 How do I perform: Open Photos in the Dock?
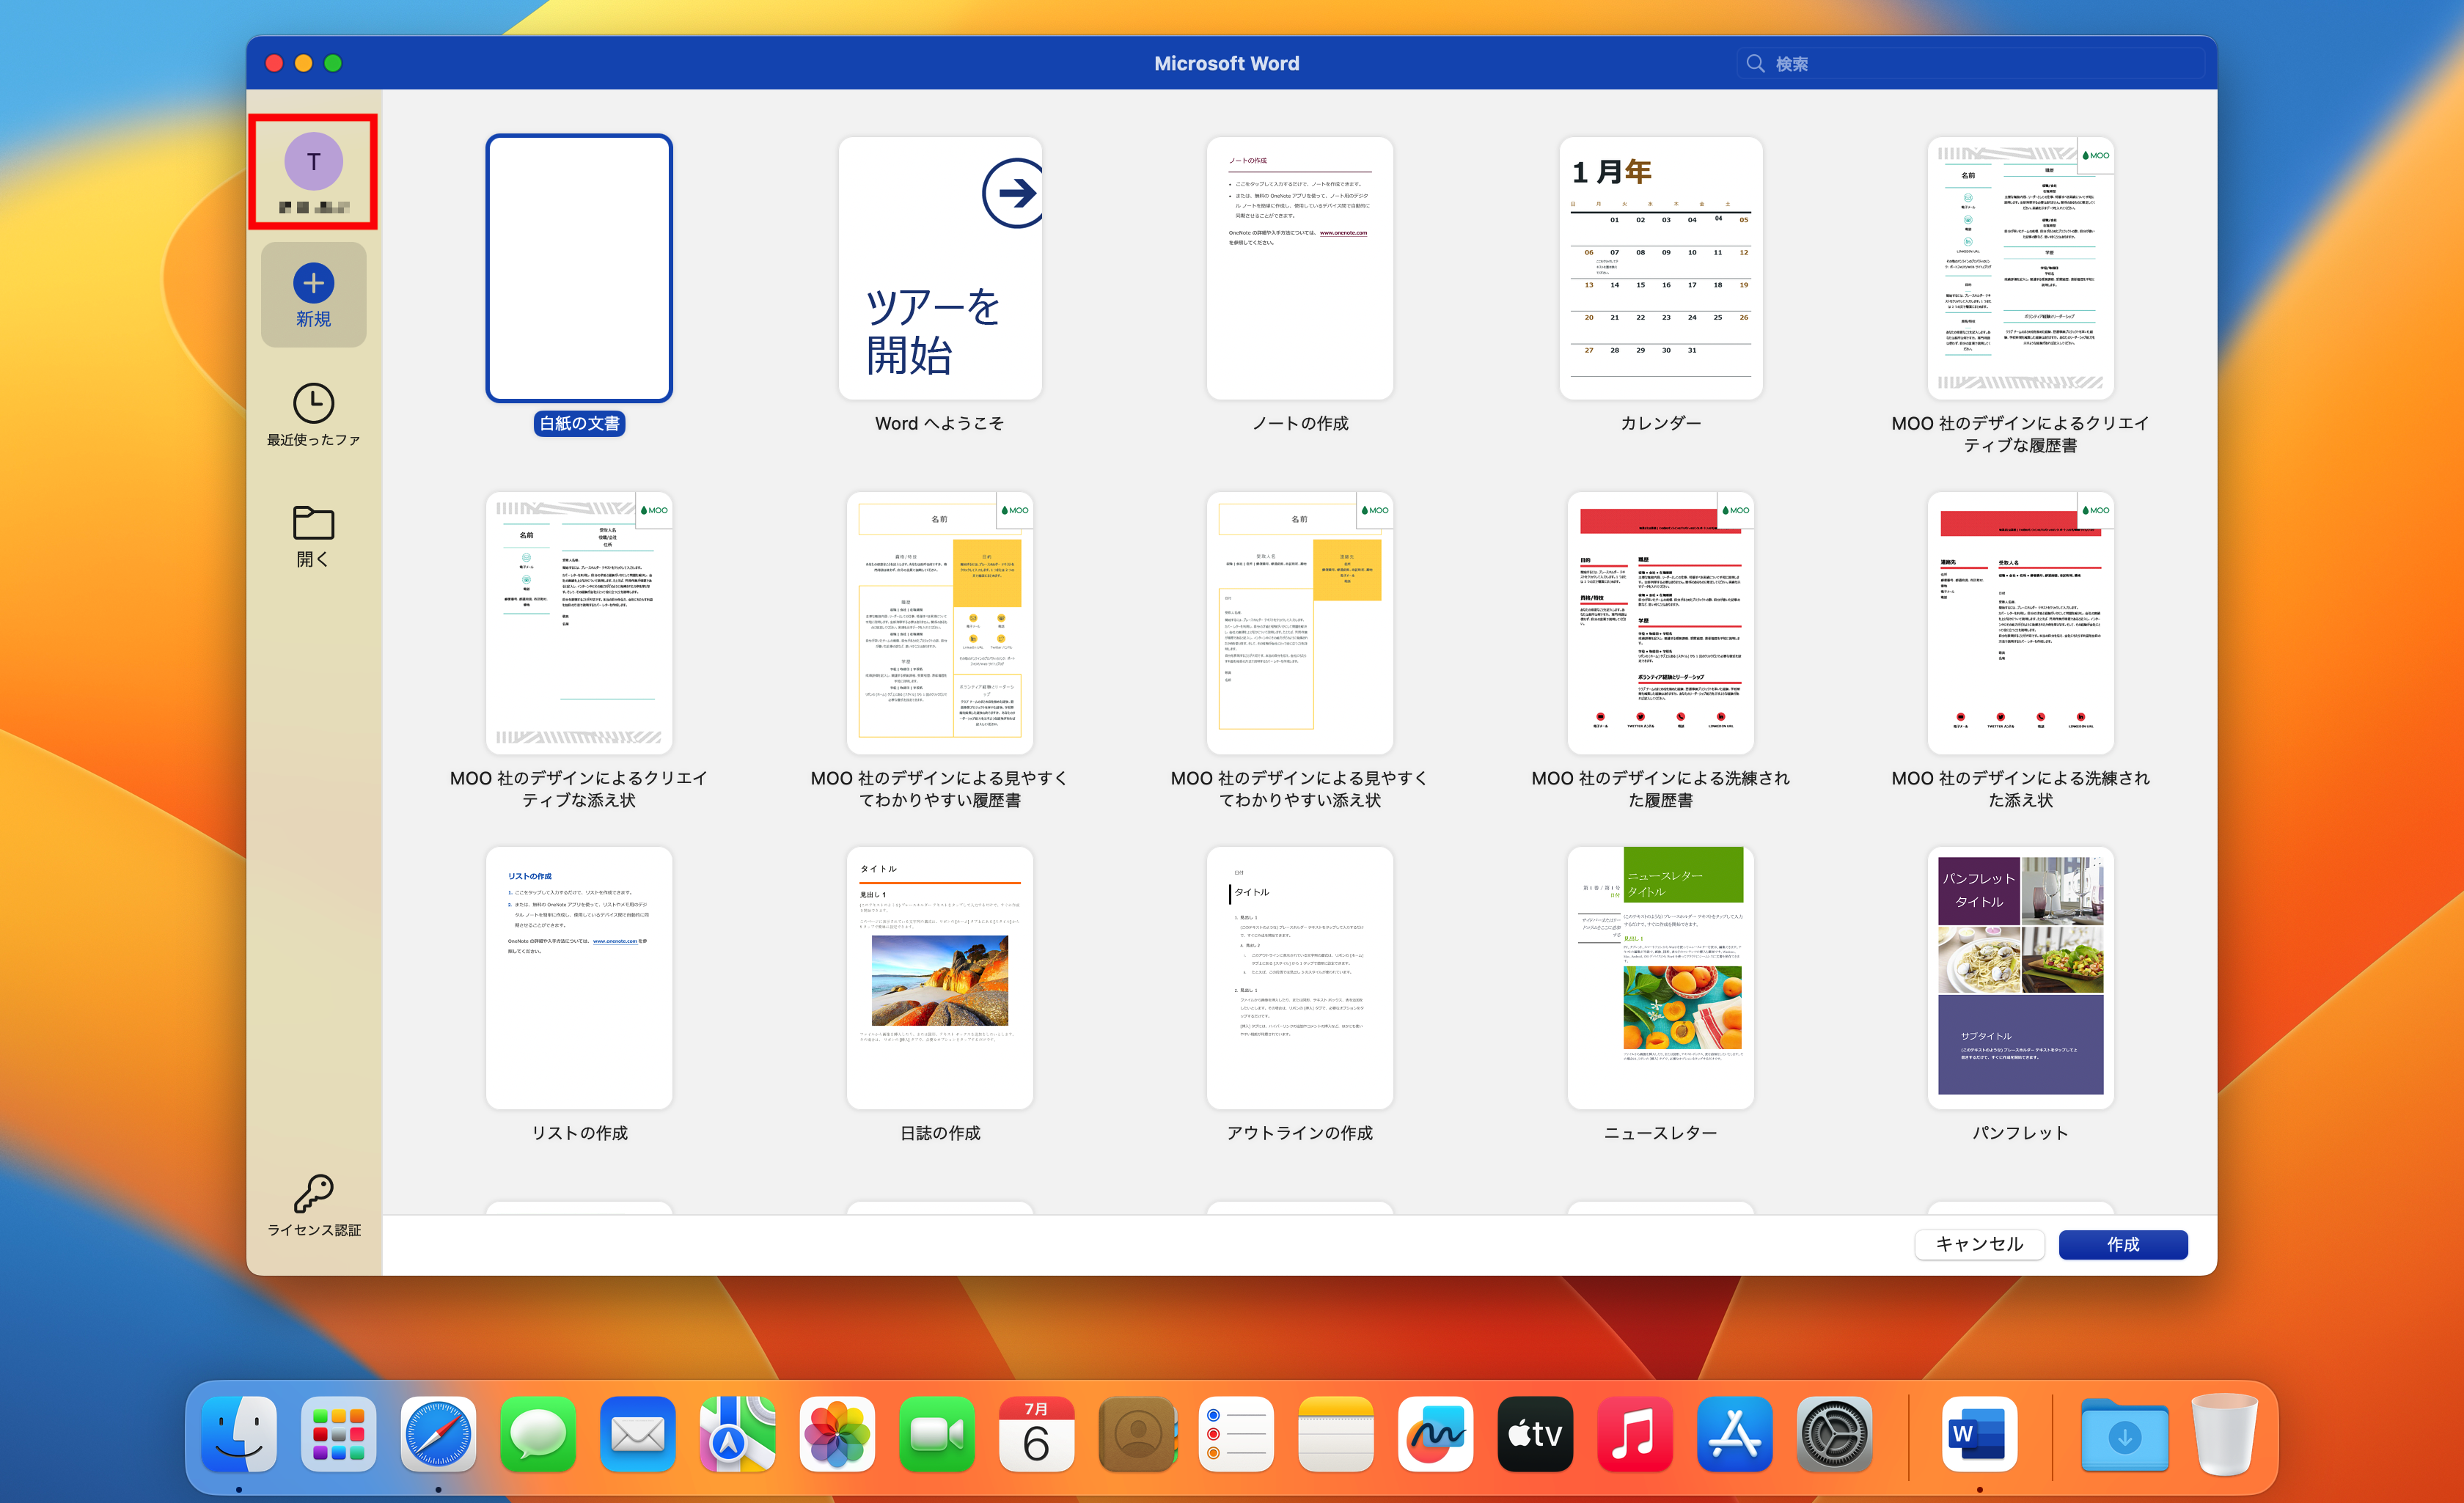click(837, 1434)
